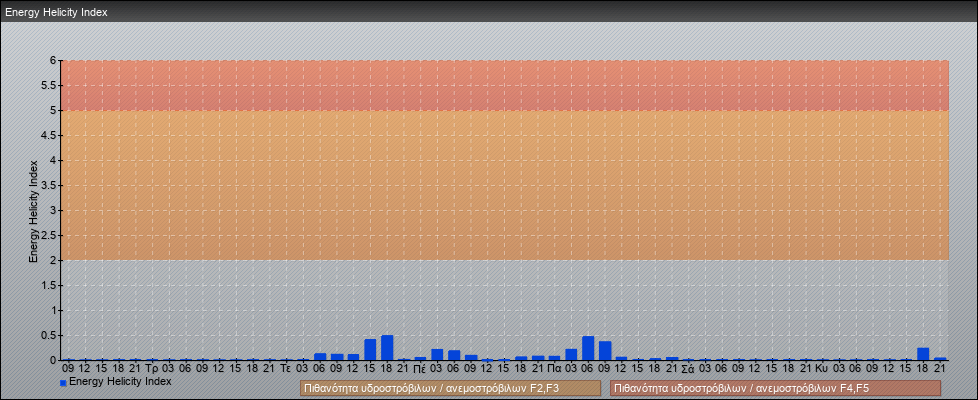Viewport: 978px width, 400px height.
Task: Click the vertical Energy Helicity Index axis title
Action: (x=33, y=211)
